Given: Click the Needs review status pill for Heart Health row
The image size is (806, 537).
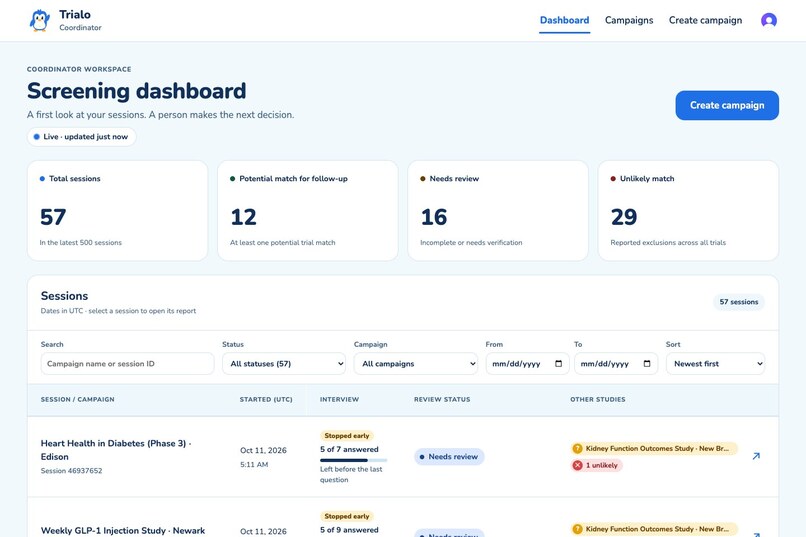Looking at the screenshot, I should click(449, 456).
